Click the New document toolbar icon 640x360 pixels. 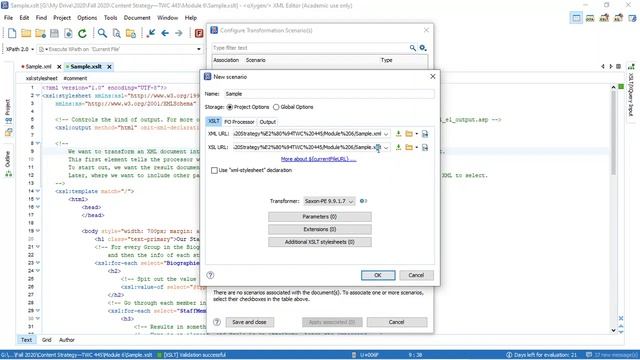pyautogui.click(x=12, y=33)
